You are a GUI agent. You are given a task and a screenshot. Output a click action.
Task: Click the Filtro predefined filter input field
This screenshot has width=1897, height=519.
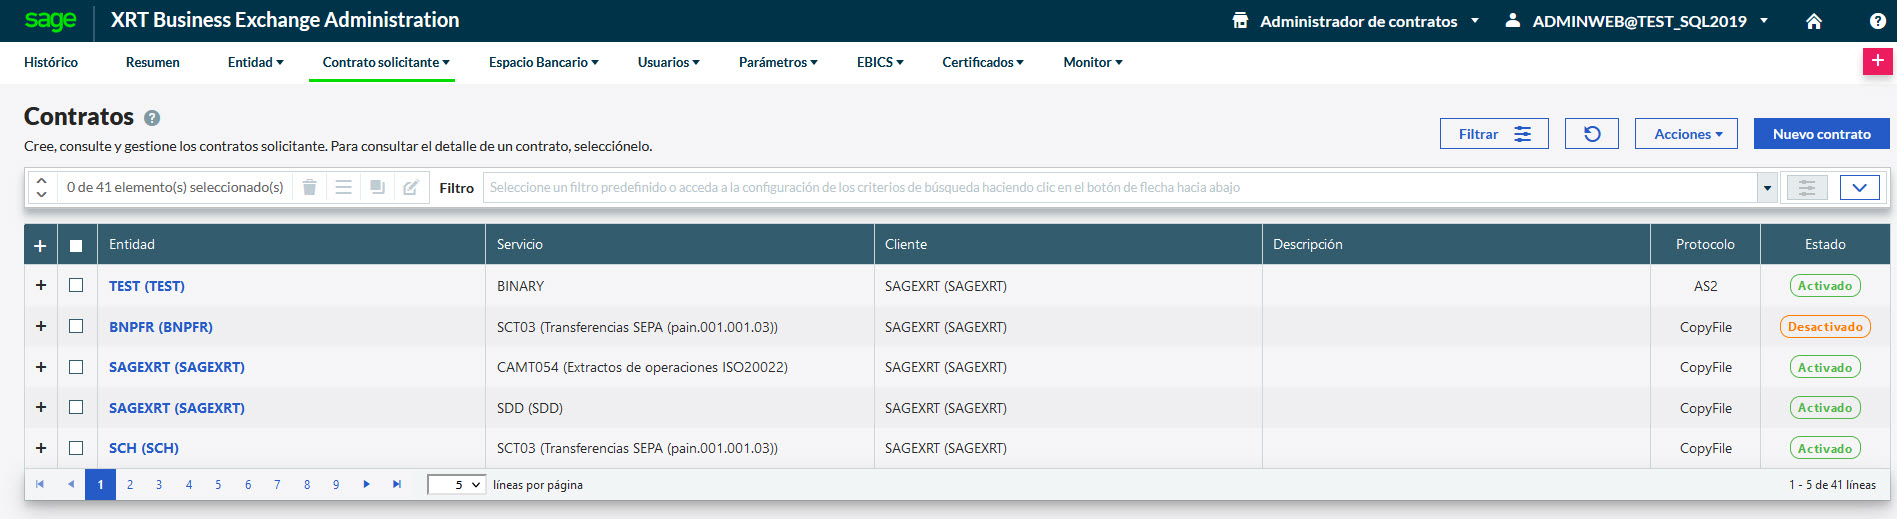[1118, 187]
